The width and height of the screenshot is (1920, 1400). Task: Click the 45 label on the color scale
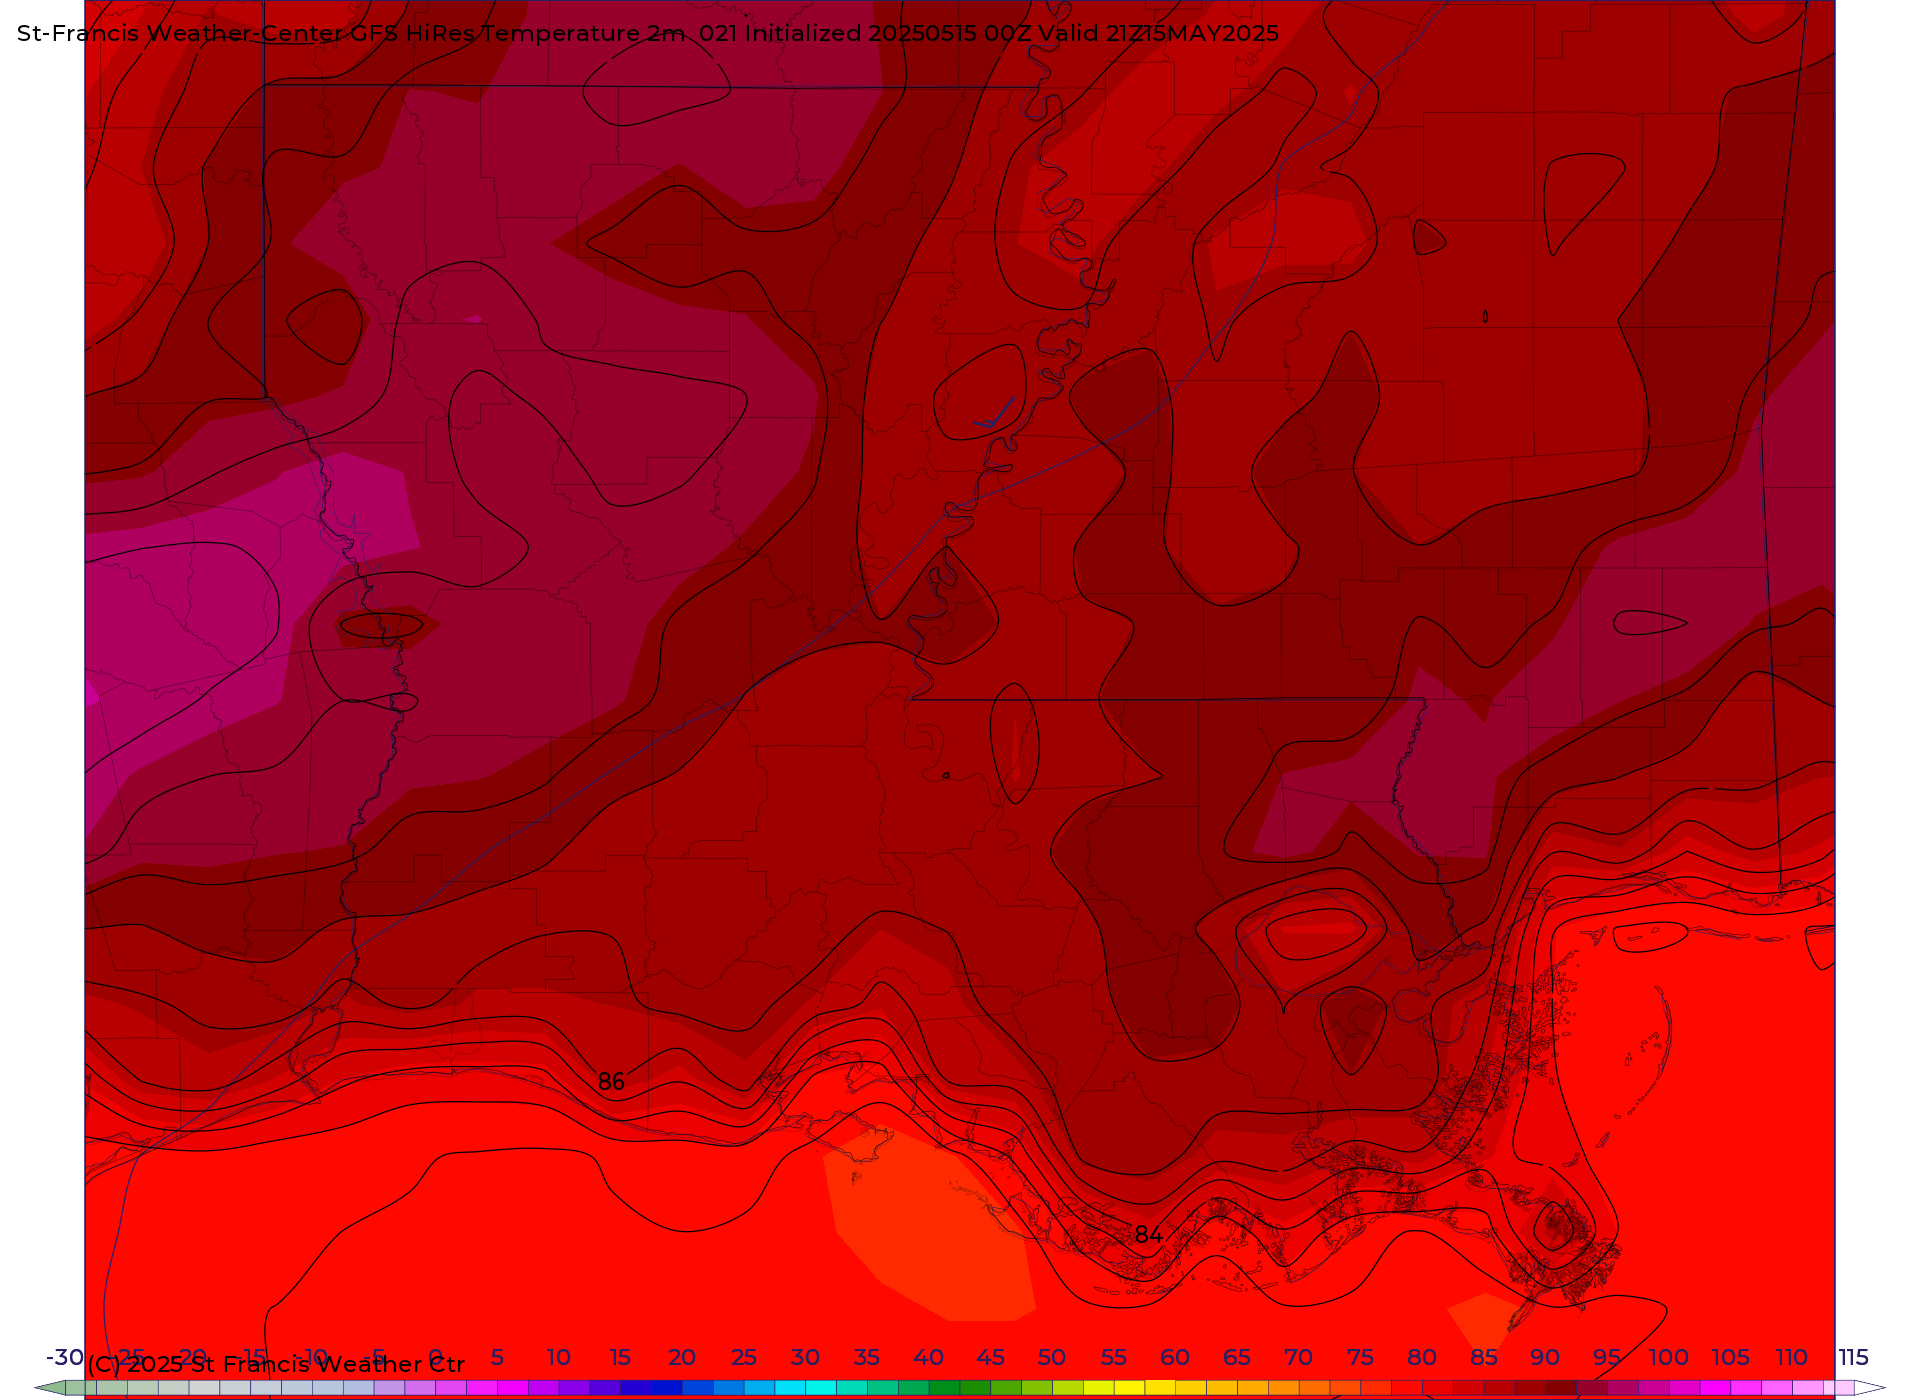990,1357
